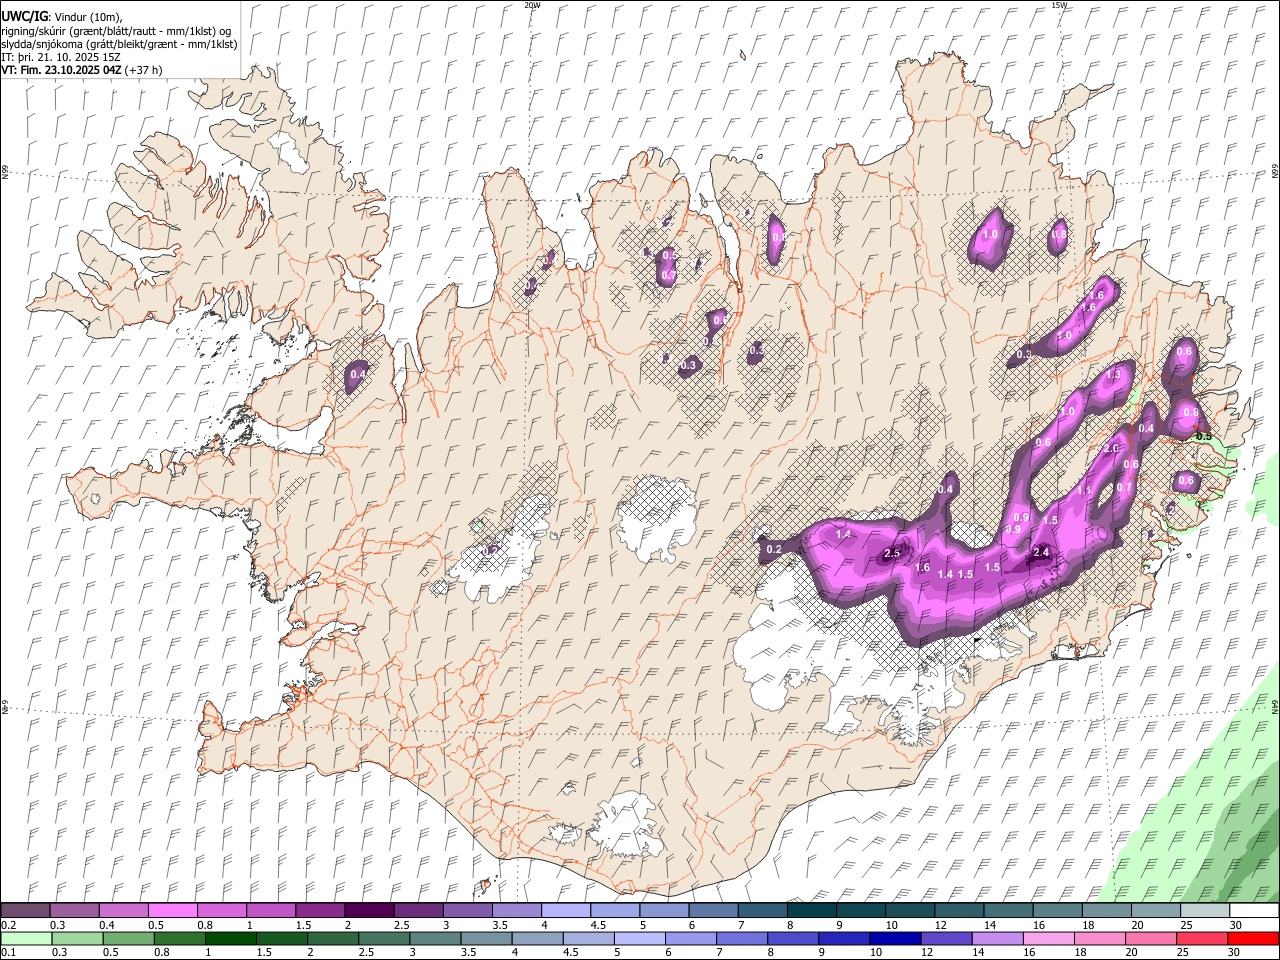Click the 0.4 value in western Iceland

pos(357,374)
